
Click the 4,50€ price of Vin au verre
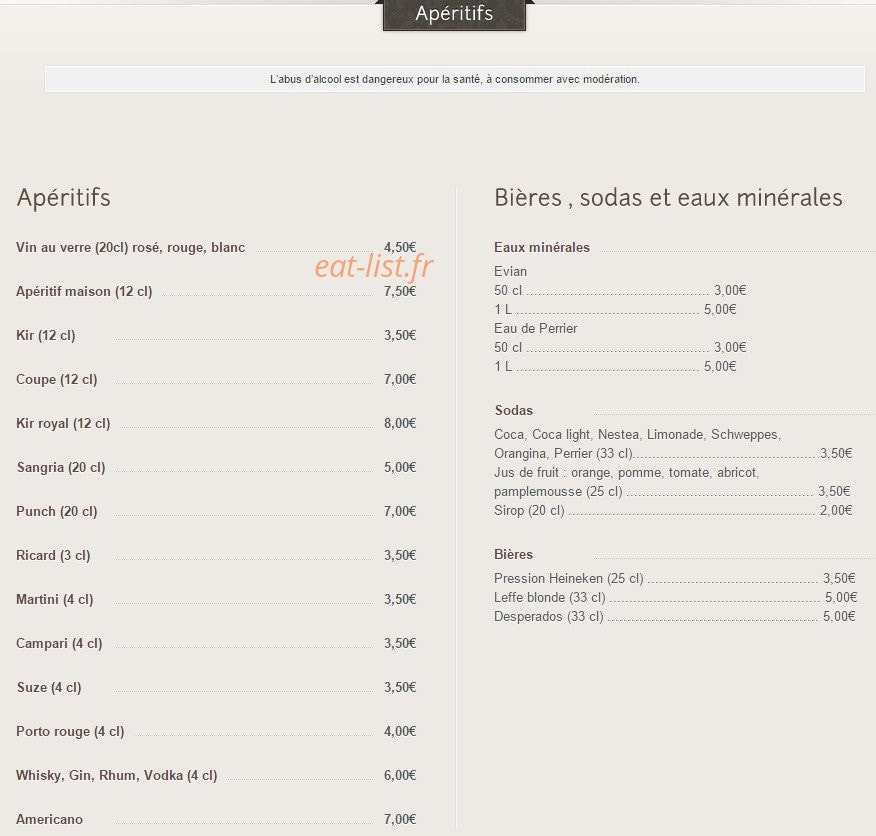400,247
